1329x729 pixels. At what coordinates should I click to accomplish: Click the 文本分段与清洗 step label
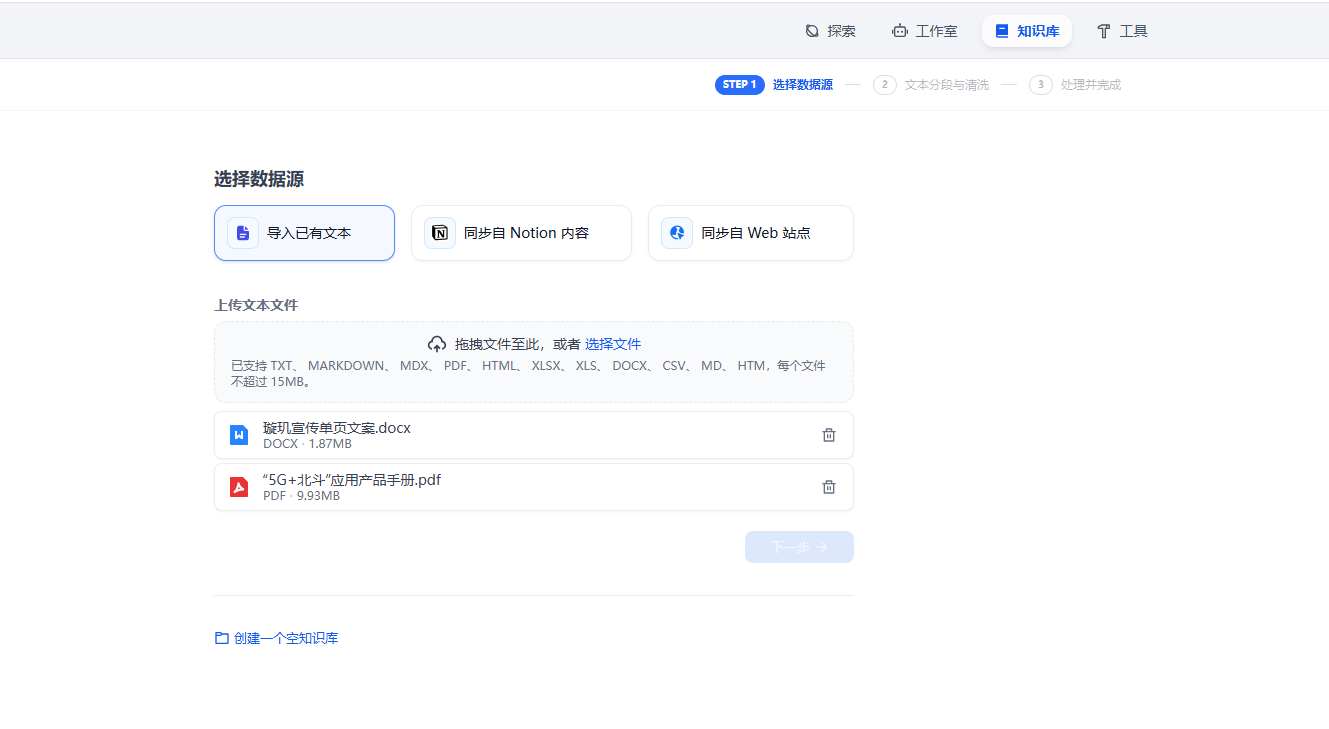pyautogui.click(x=947, y=85)
